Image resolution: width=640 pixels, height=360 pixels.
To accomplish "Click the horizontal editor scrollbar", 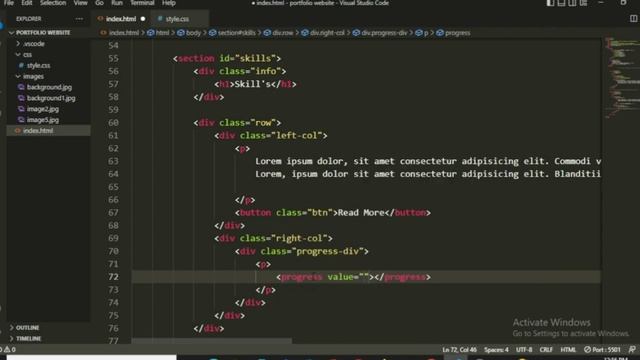I will pyautogui.click(x=211, y=340).
